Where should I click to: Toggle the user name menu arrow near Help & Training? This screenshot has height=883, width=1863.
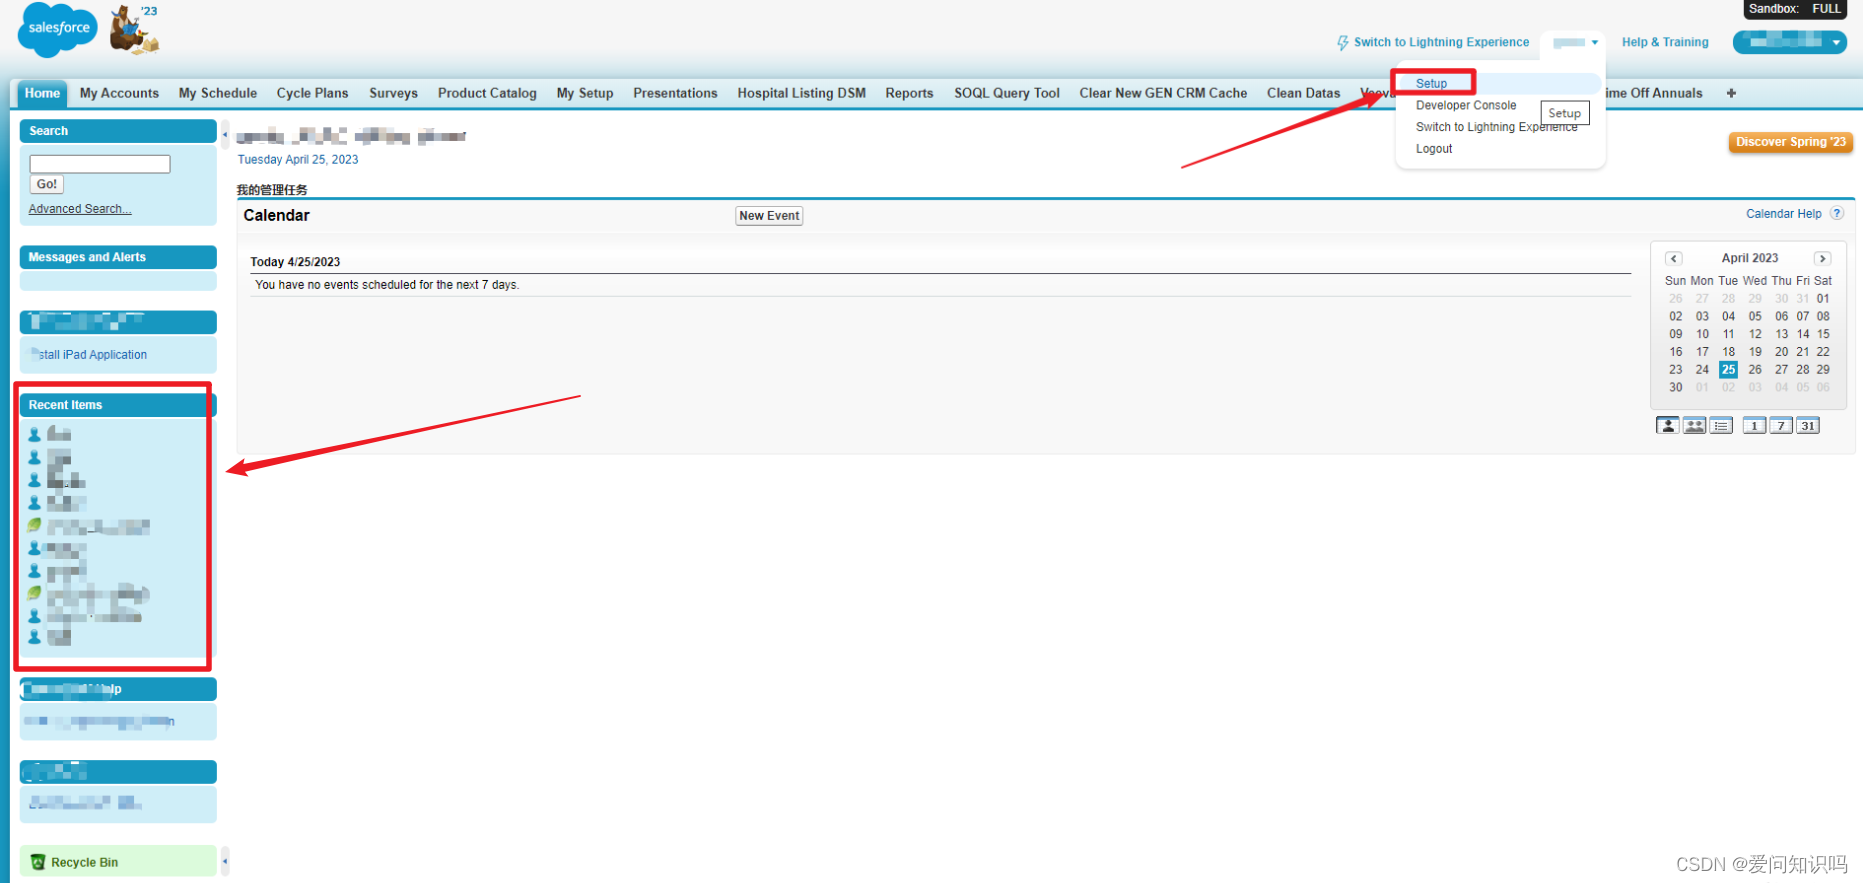(x=1595, y=42)
